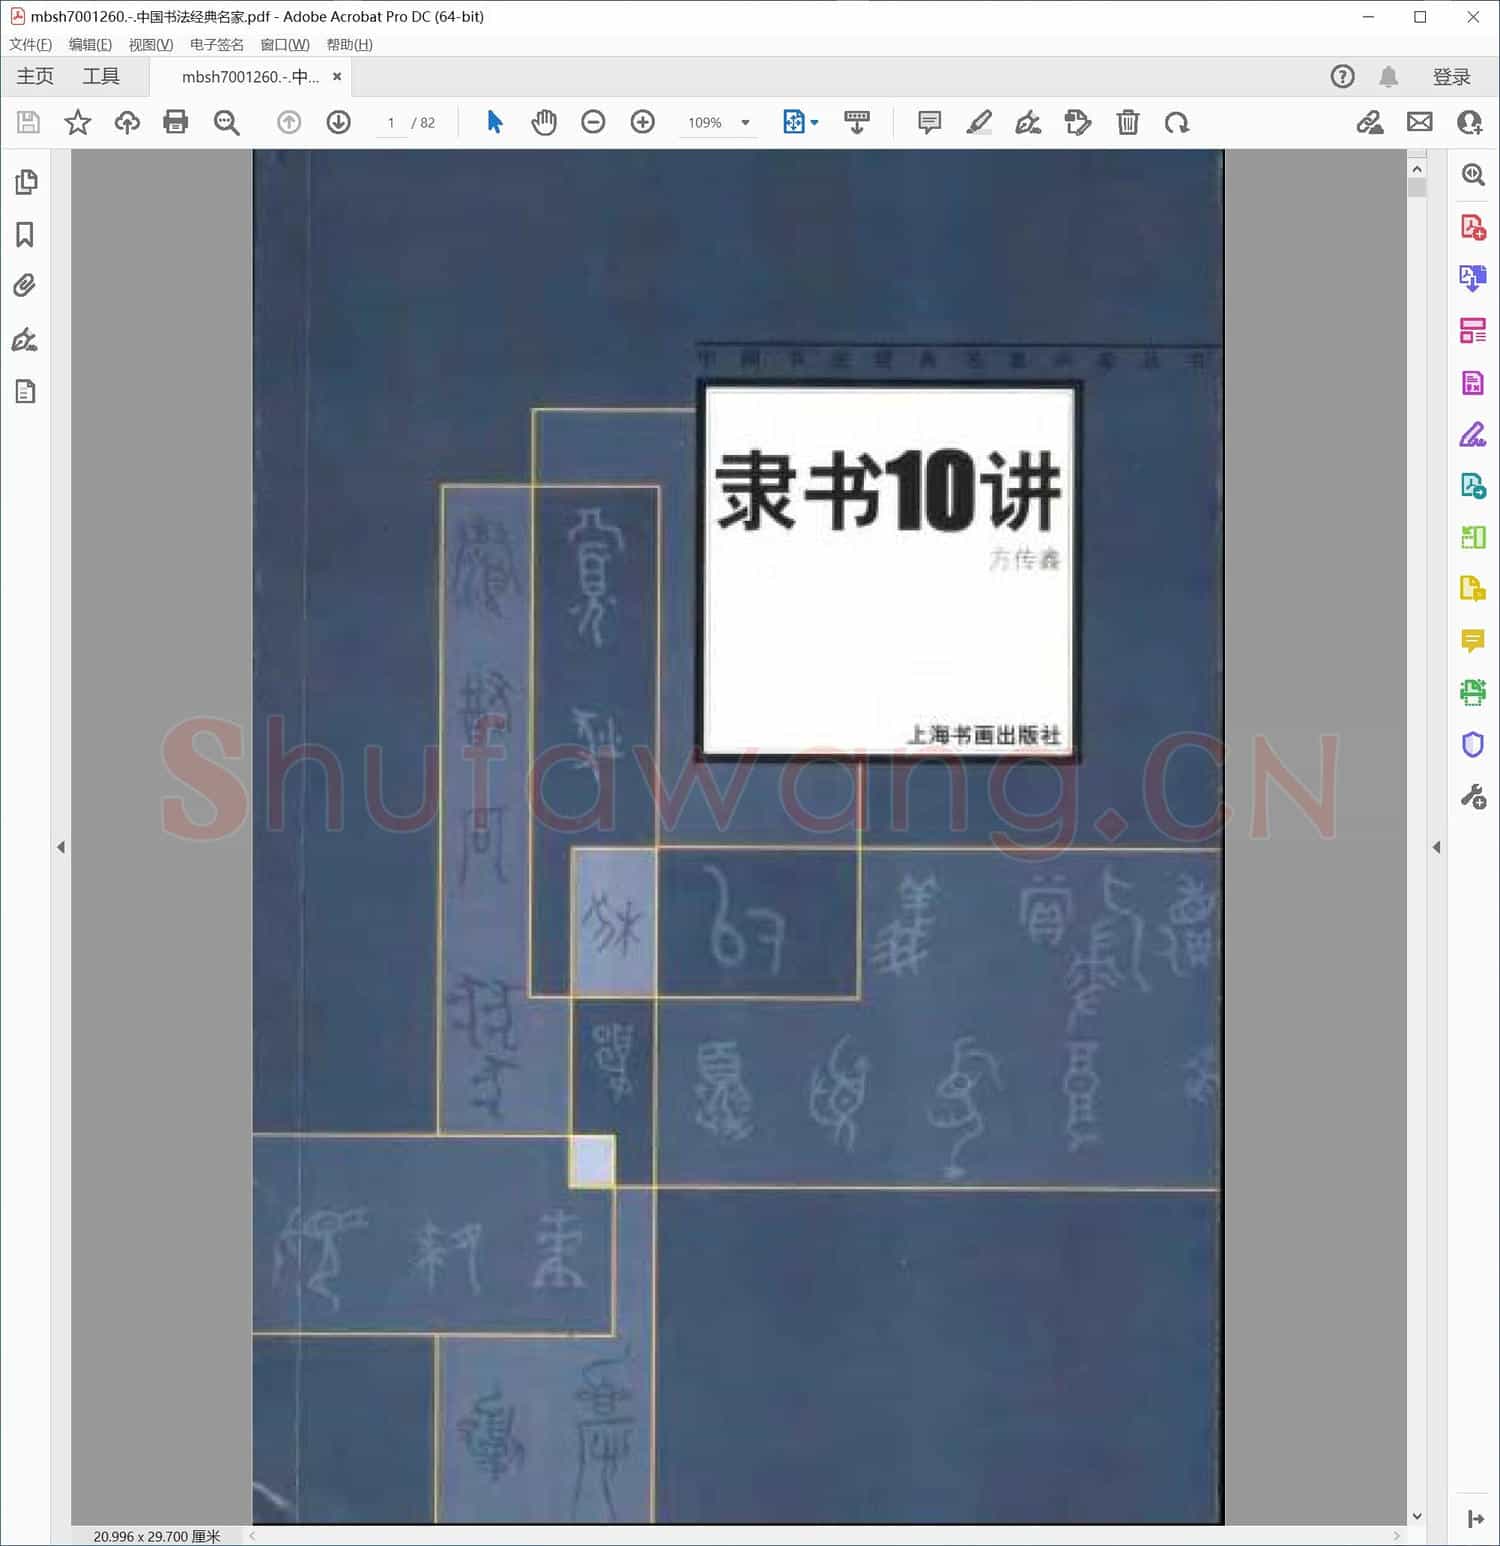The height and width of the screenshot is (1546, 1500).
Task: Click in the page number input field
Action: point(391,122)
